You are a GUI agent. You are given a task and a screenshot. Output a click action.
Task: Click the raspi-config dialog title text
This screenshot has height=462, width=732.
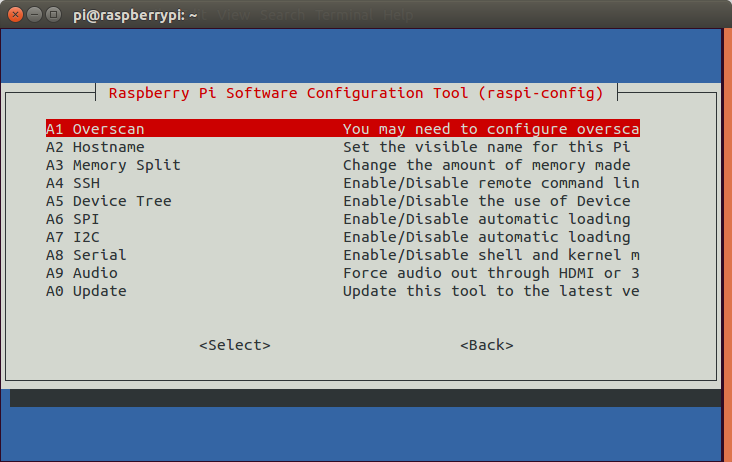(356, 93)
